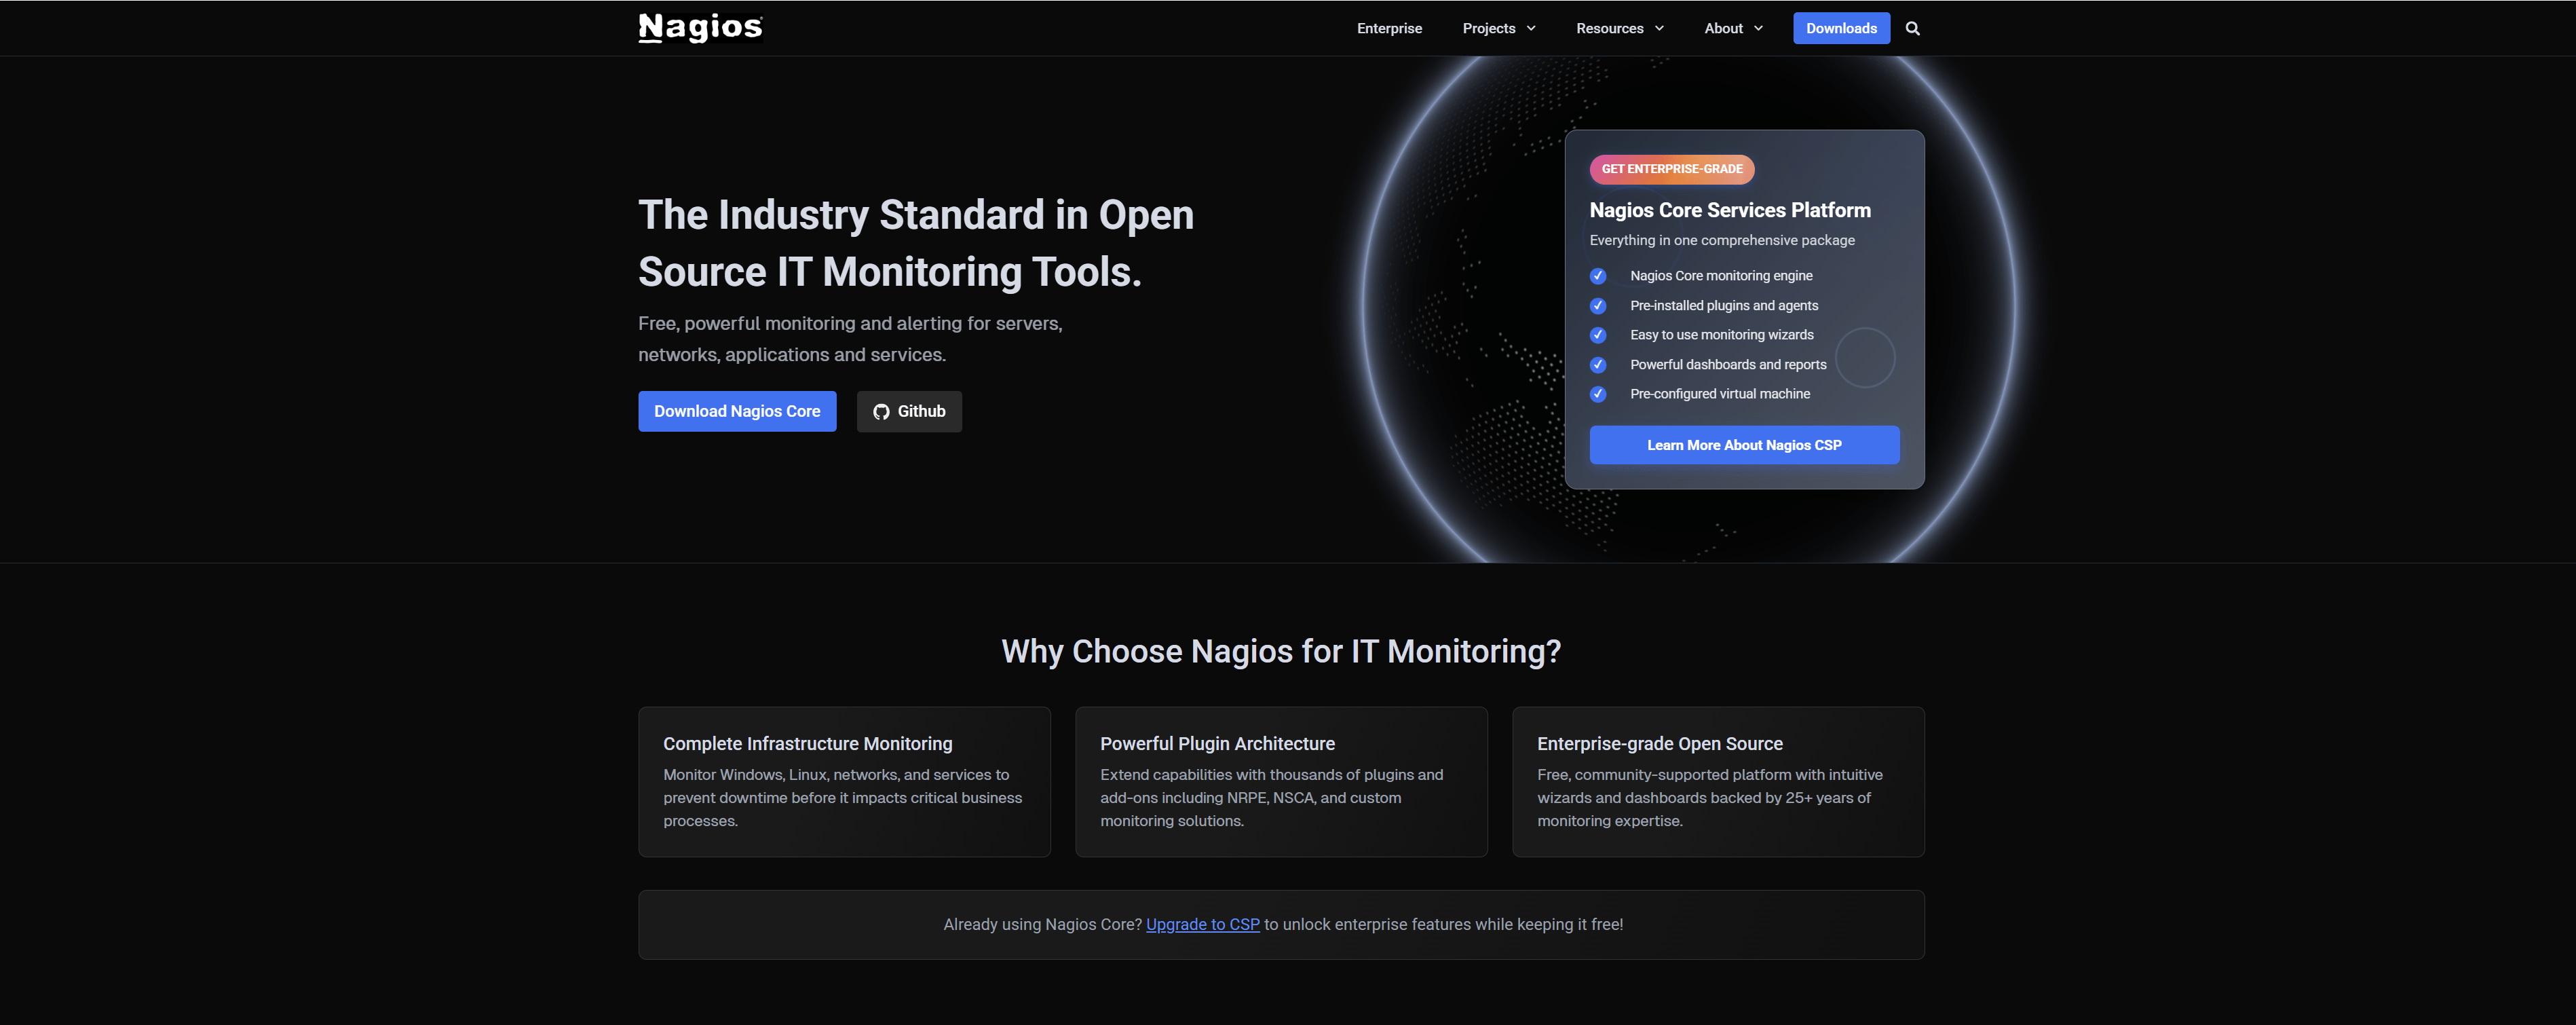Expand the Projects dropdown menu

pos(1498,28)
